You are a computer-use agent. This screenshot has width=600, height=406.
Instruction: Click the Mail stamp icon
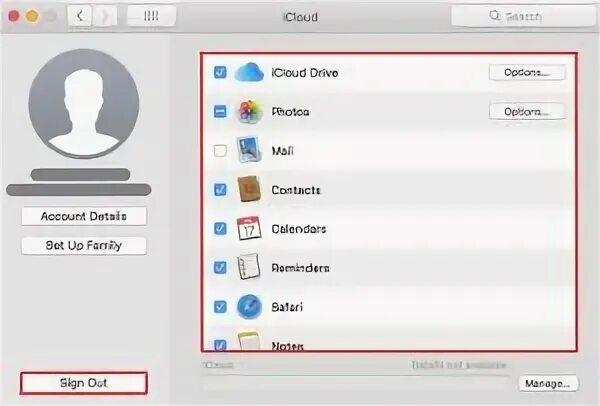(249, 150)
